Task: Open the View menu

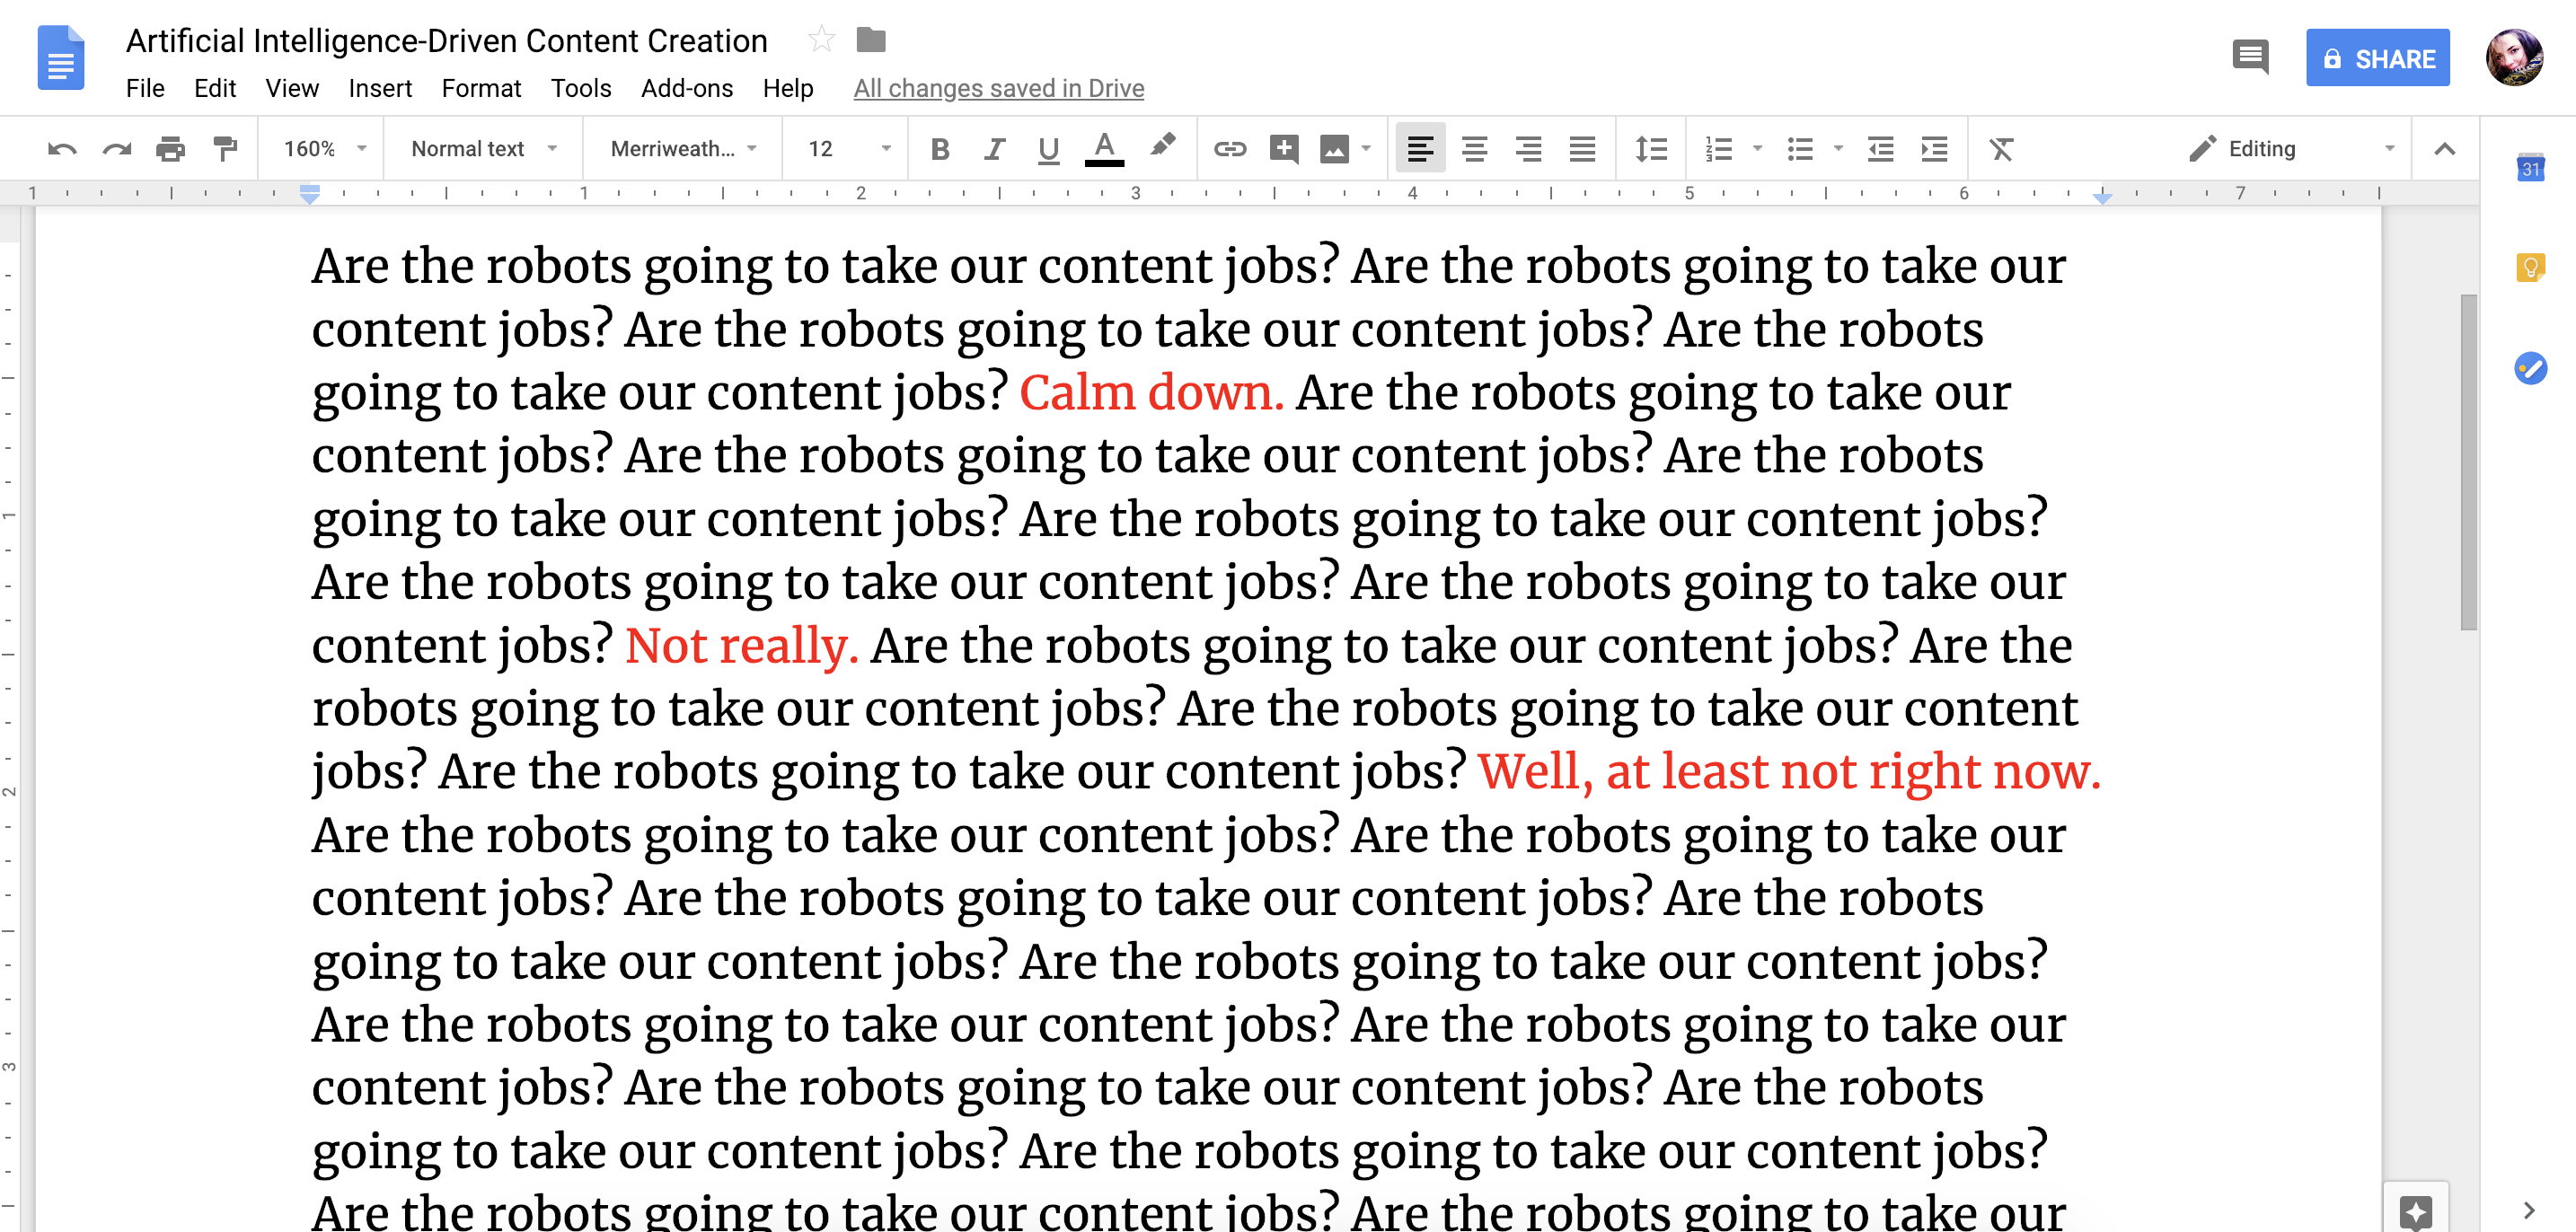Action: pos(292,88)
